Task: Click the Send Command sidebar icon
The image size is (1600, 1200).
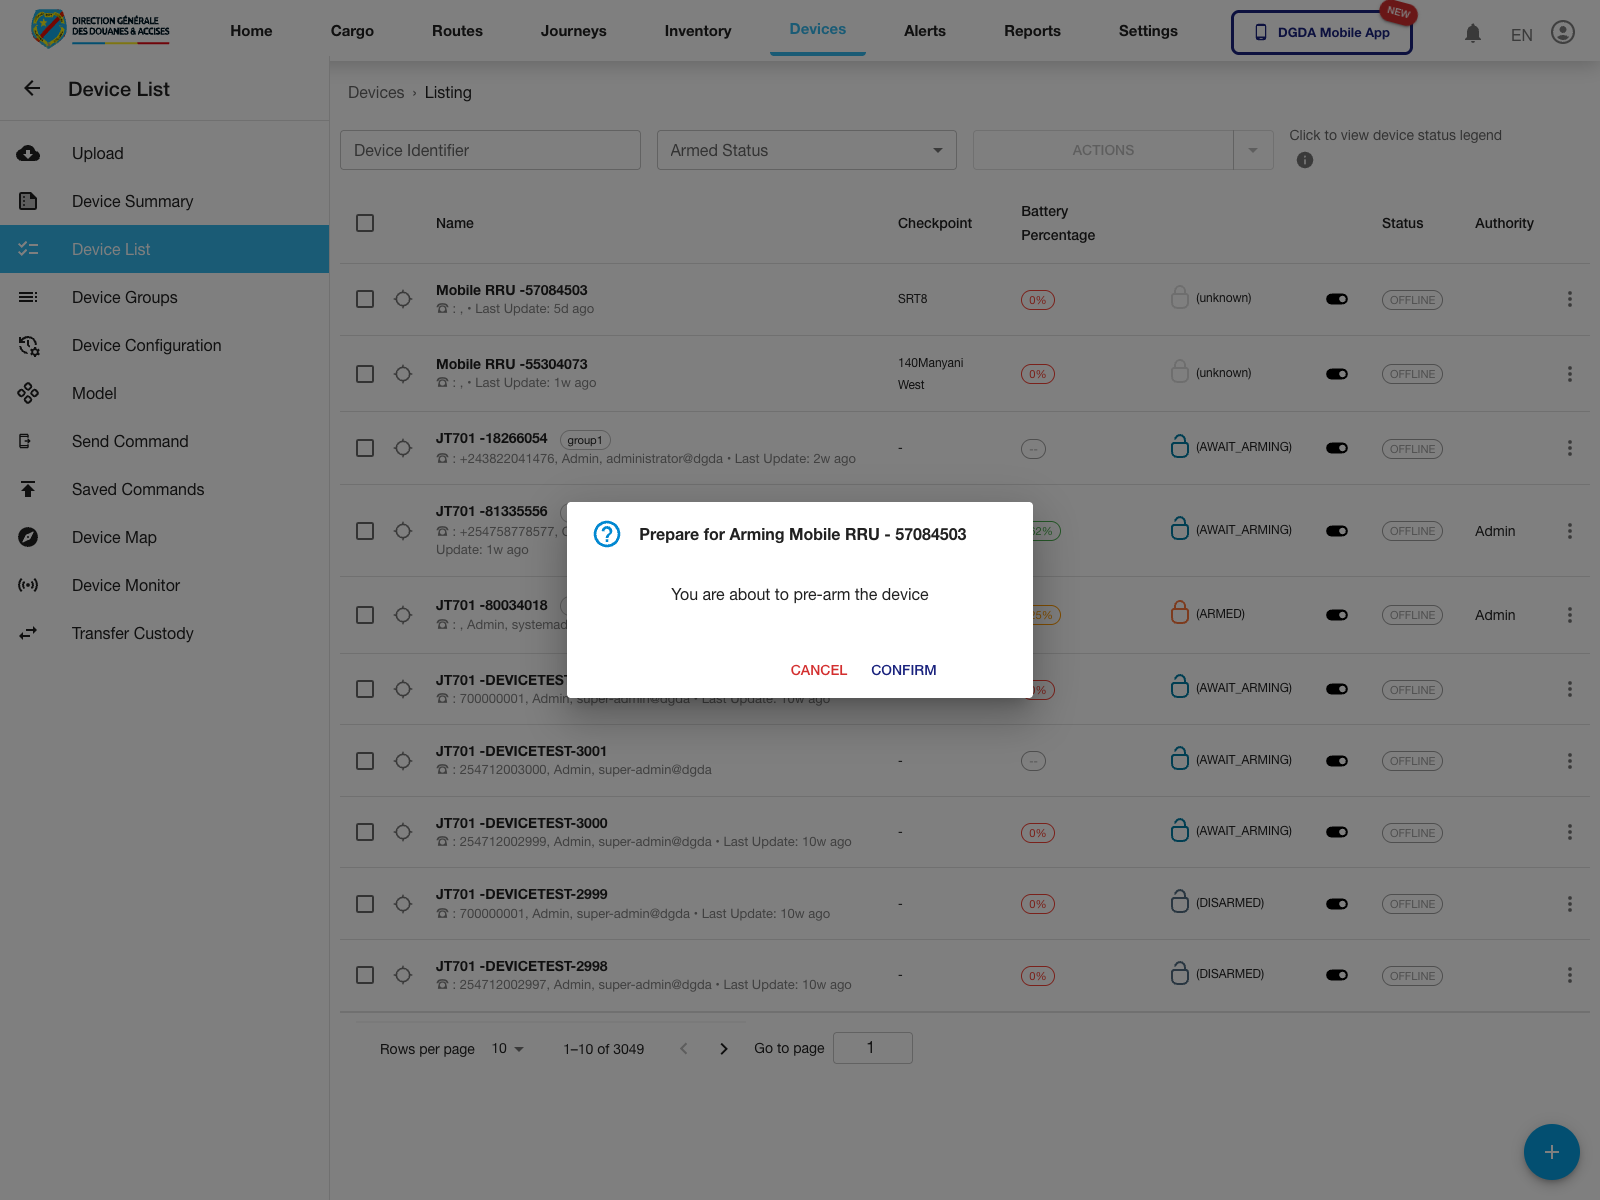Action: pyautogui.click(x=28, y=441)
